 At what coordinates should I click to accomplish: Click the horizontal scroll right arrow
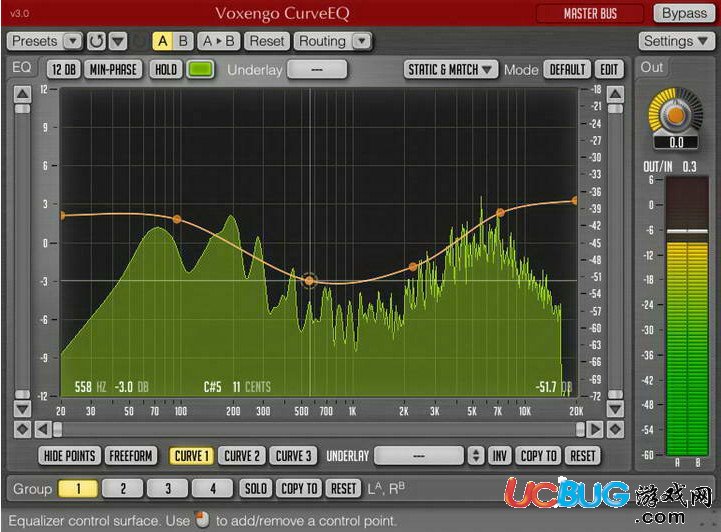pyautogui.click(x=595, y=429)
